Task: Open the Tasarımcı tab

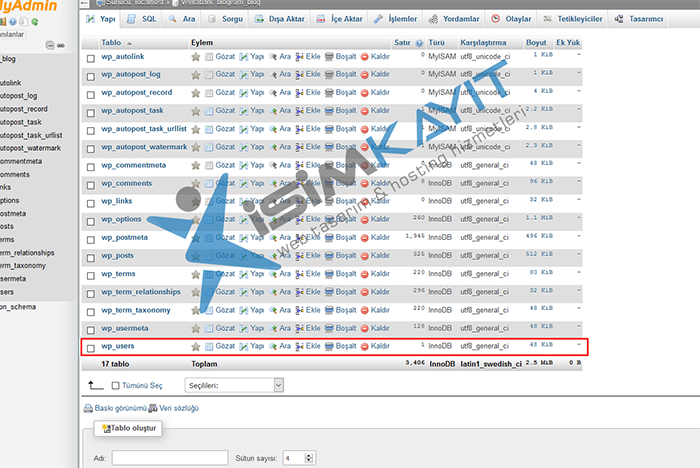Action: [639, 19]
